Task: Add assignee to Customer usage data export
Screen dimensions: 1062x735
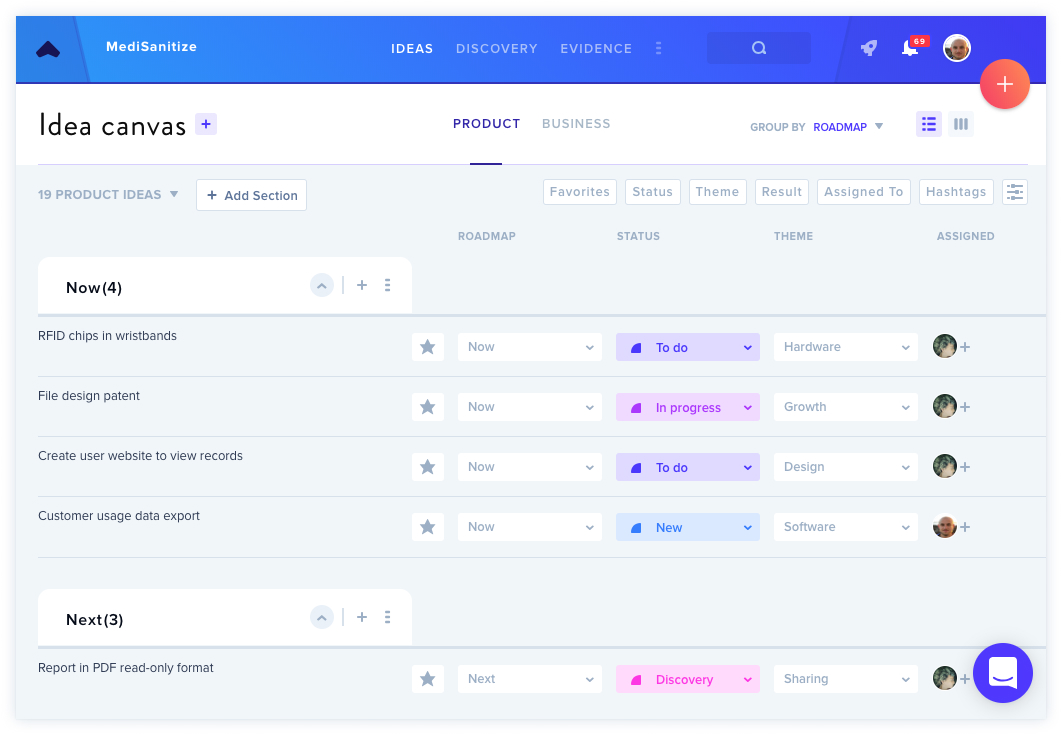Action: [965, 527]
